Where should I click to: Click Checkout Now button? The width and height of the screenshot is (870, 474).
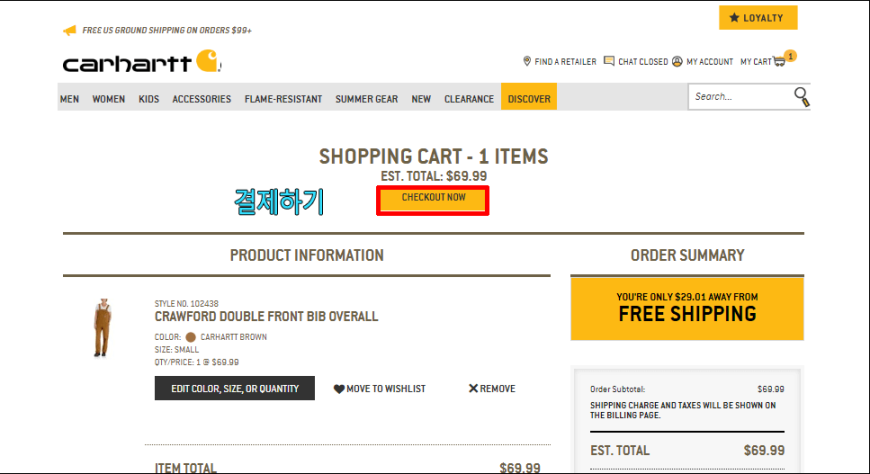pyautogui.click(x=433, y=200)
